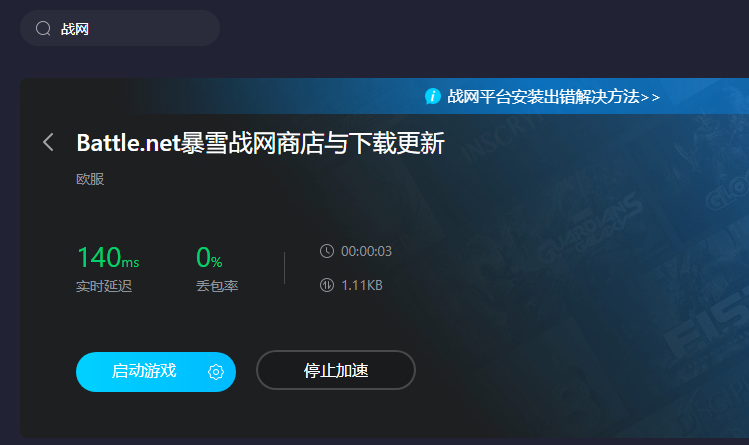
Task: Click the blue info icon in banner
Action: [433, 96]
